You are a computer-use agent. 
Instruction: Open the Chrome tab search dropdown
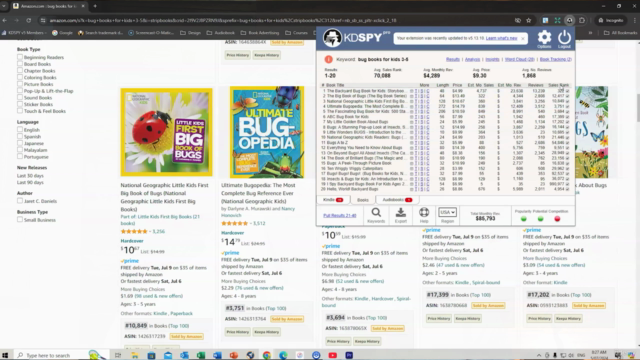4,6
